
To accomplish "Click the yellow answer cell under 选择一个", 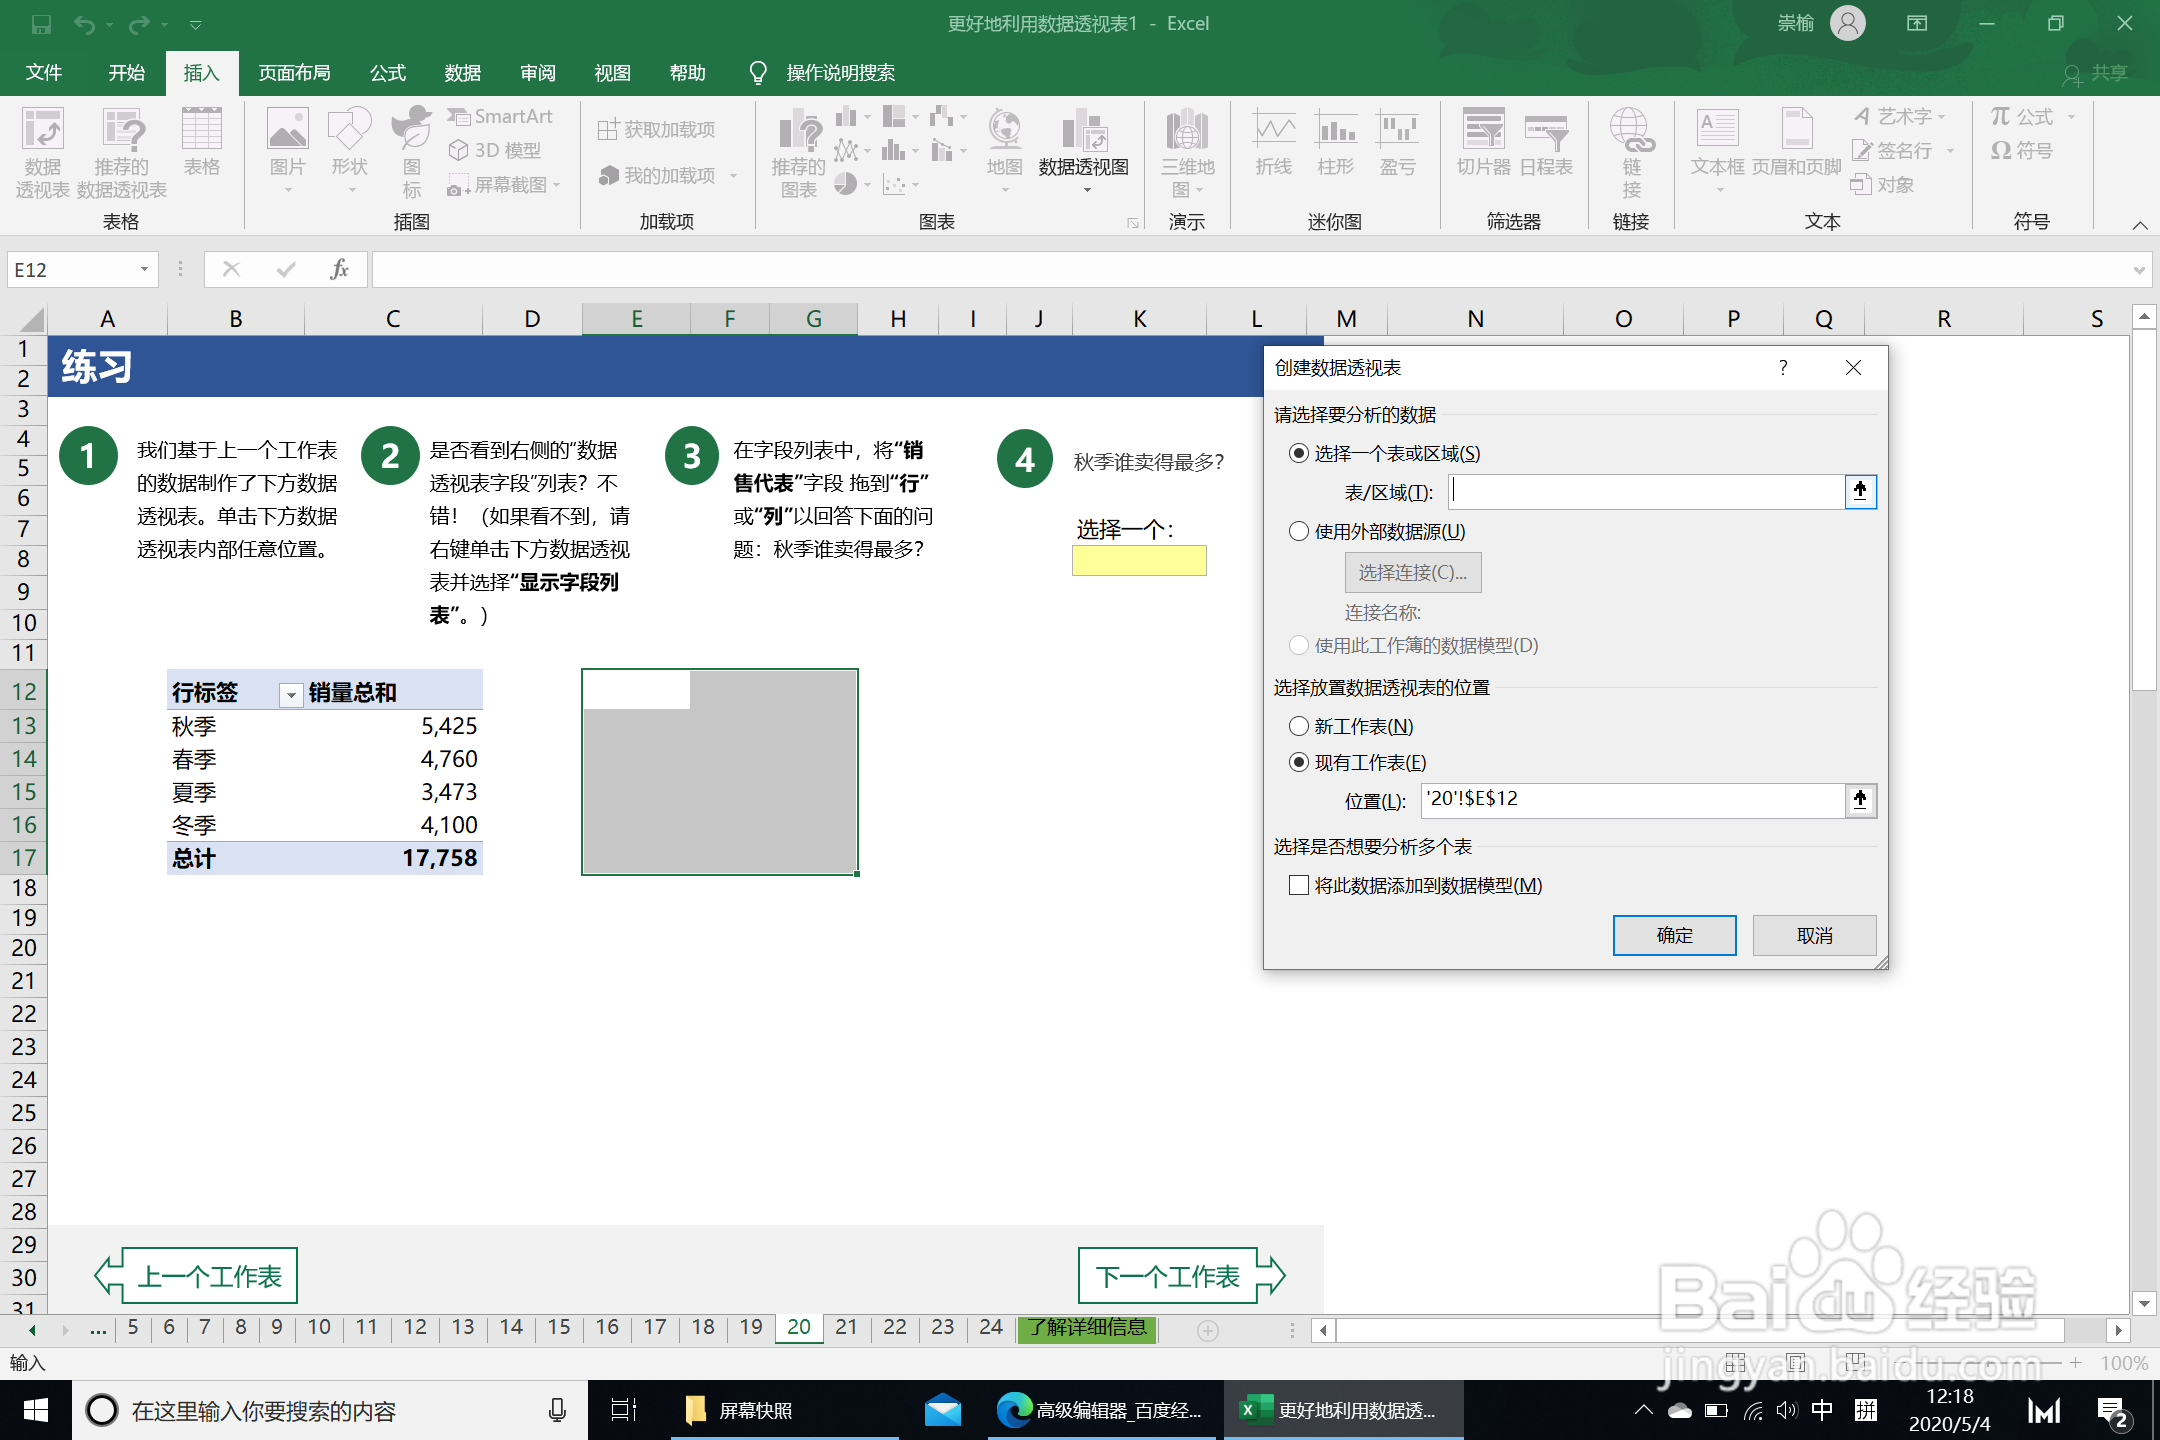I will coord(1139,561).
